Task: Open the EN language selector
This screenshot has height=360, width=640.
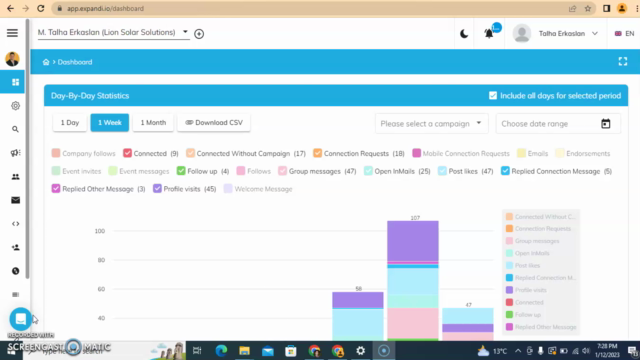Action: (624, 33)
